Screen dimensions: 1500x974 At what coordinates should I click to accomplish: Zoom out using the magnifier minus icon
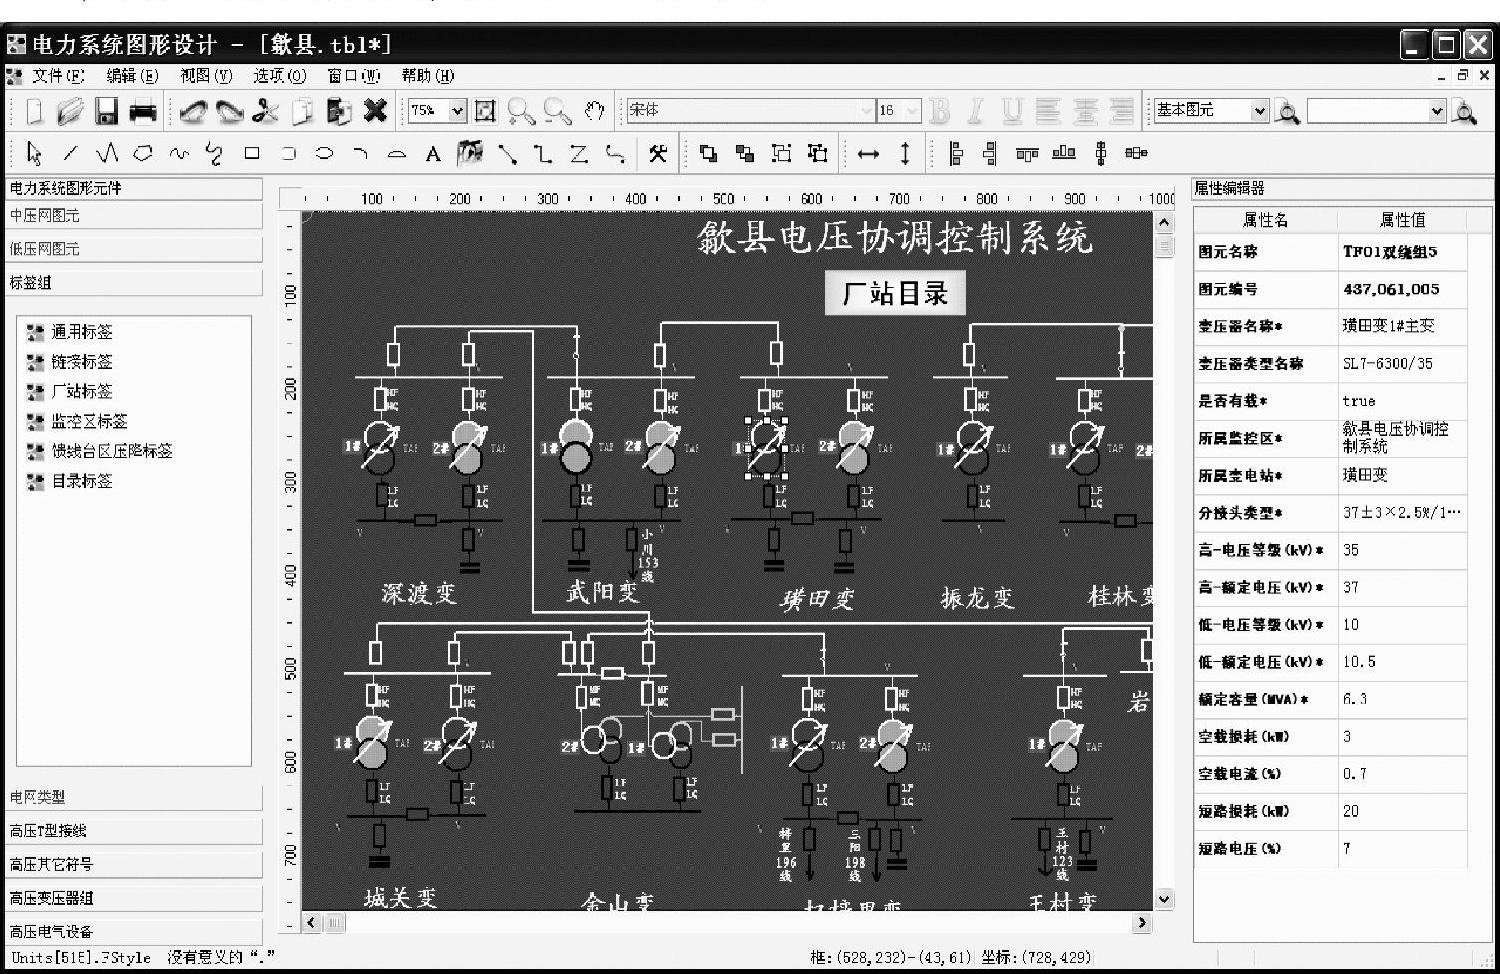[557, 111]
